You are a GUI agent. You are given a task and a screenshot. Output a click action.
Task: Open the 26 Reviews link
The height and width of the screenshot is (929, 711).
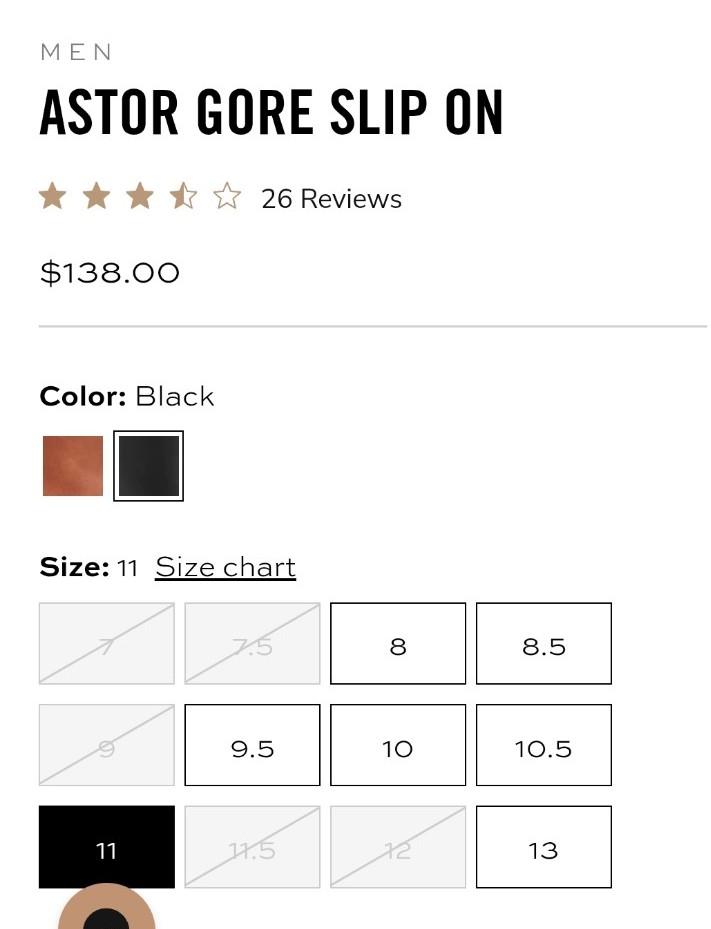pyautogui.click(x=331, y=199)
